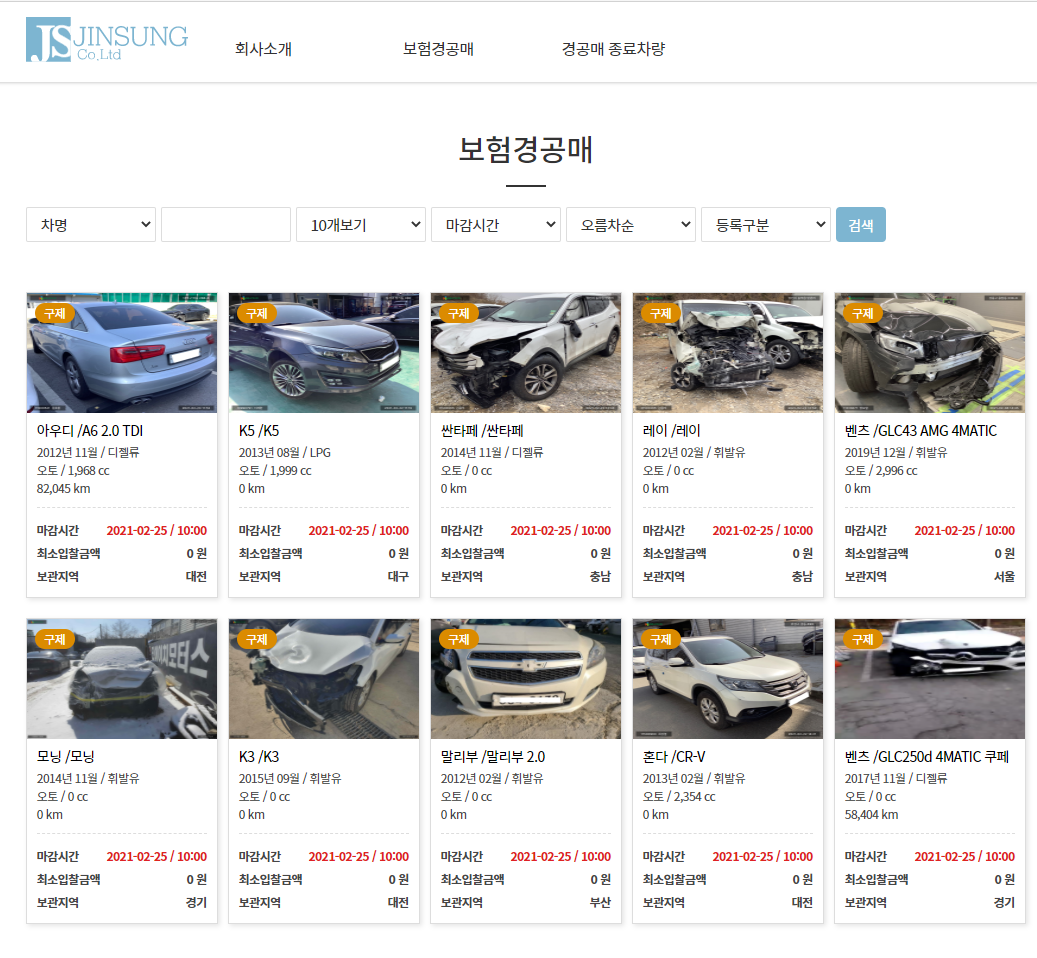This screenshot has width=1037, height=958.
Task: Click the 보험경공매 page heading
Action: 526,149
